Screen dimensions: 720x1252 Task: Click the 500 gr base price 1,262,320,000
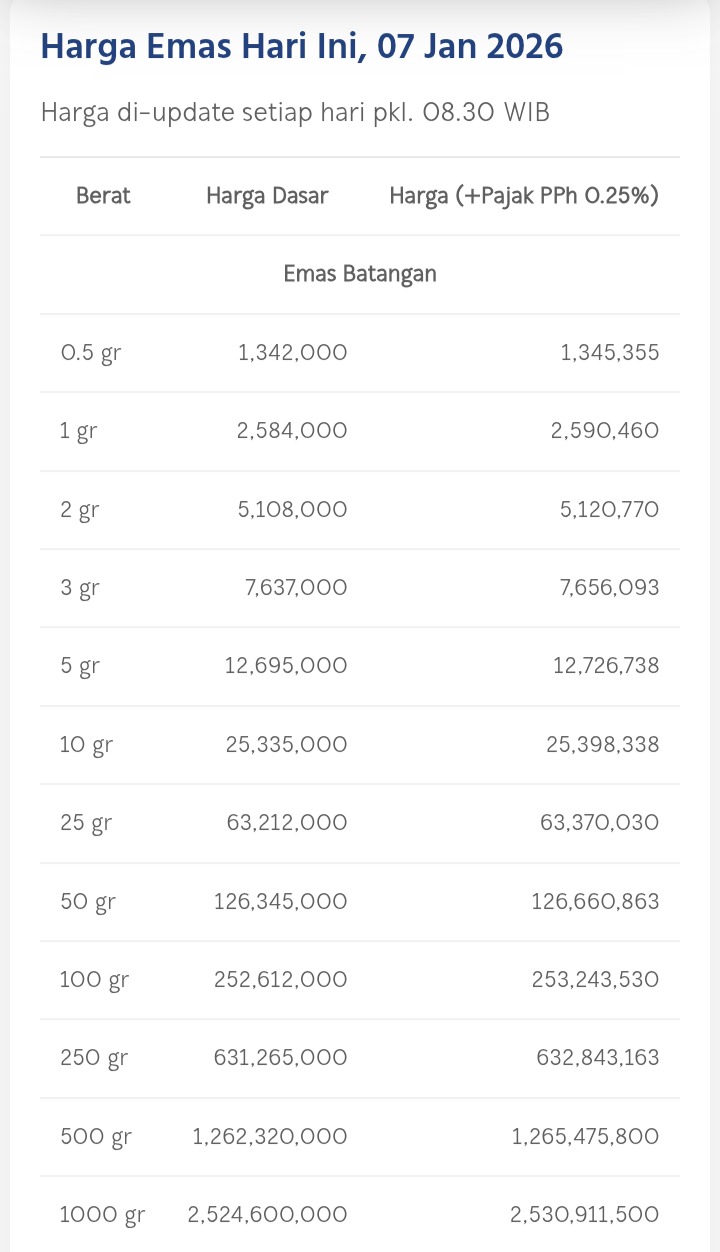click(270, 1137)
